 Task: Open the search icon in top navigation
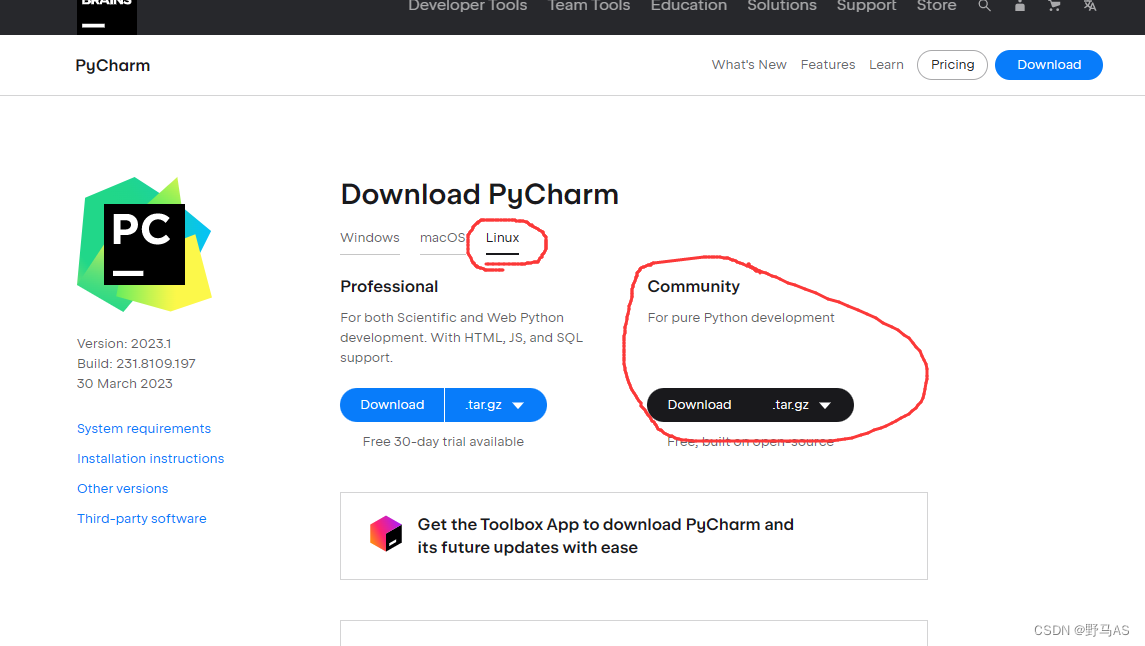985,6
